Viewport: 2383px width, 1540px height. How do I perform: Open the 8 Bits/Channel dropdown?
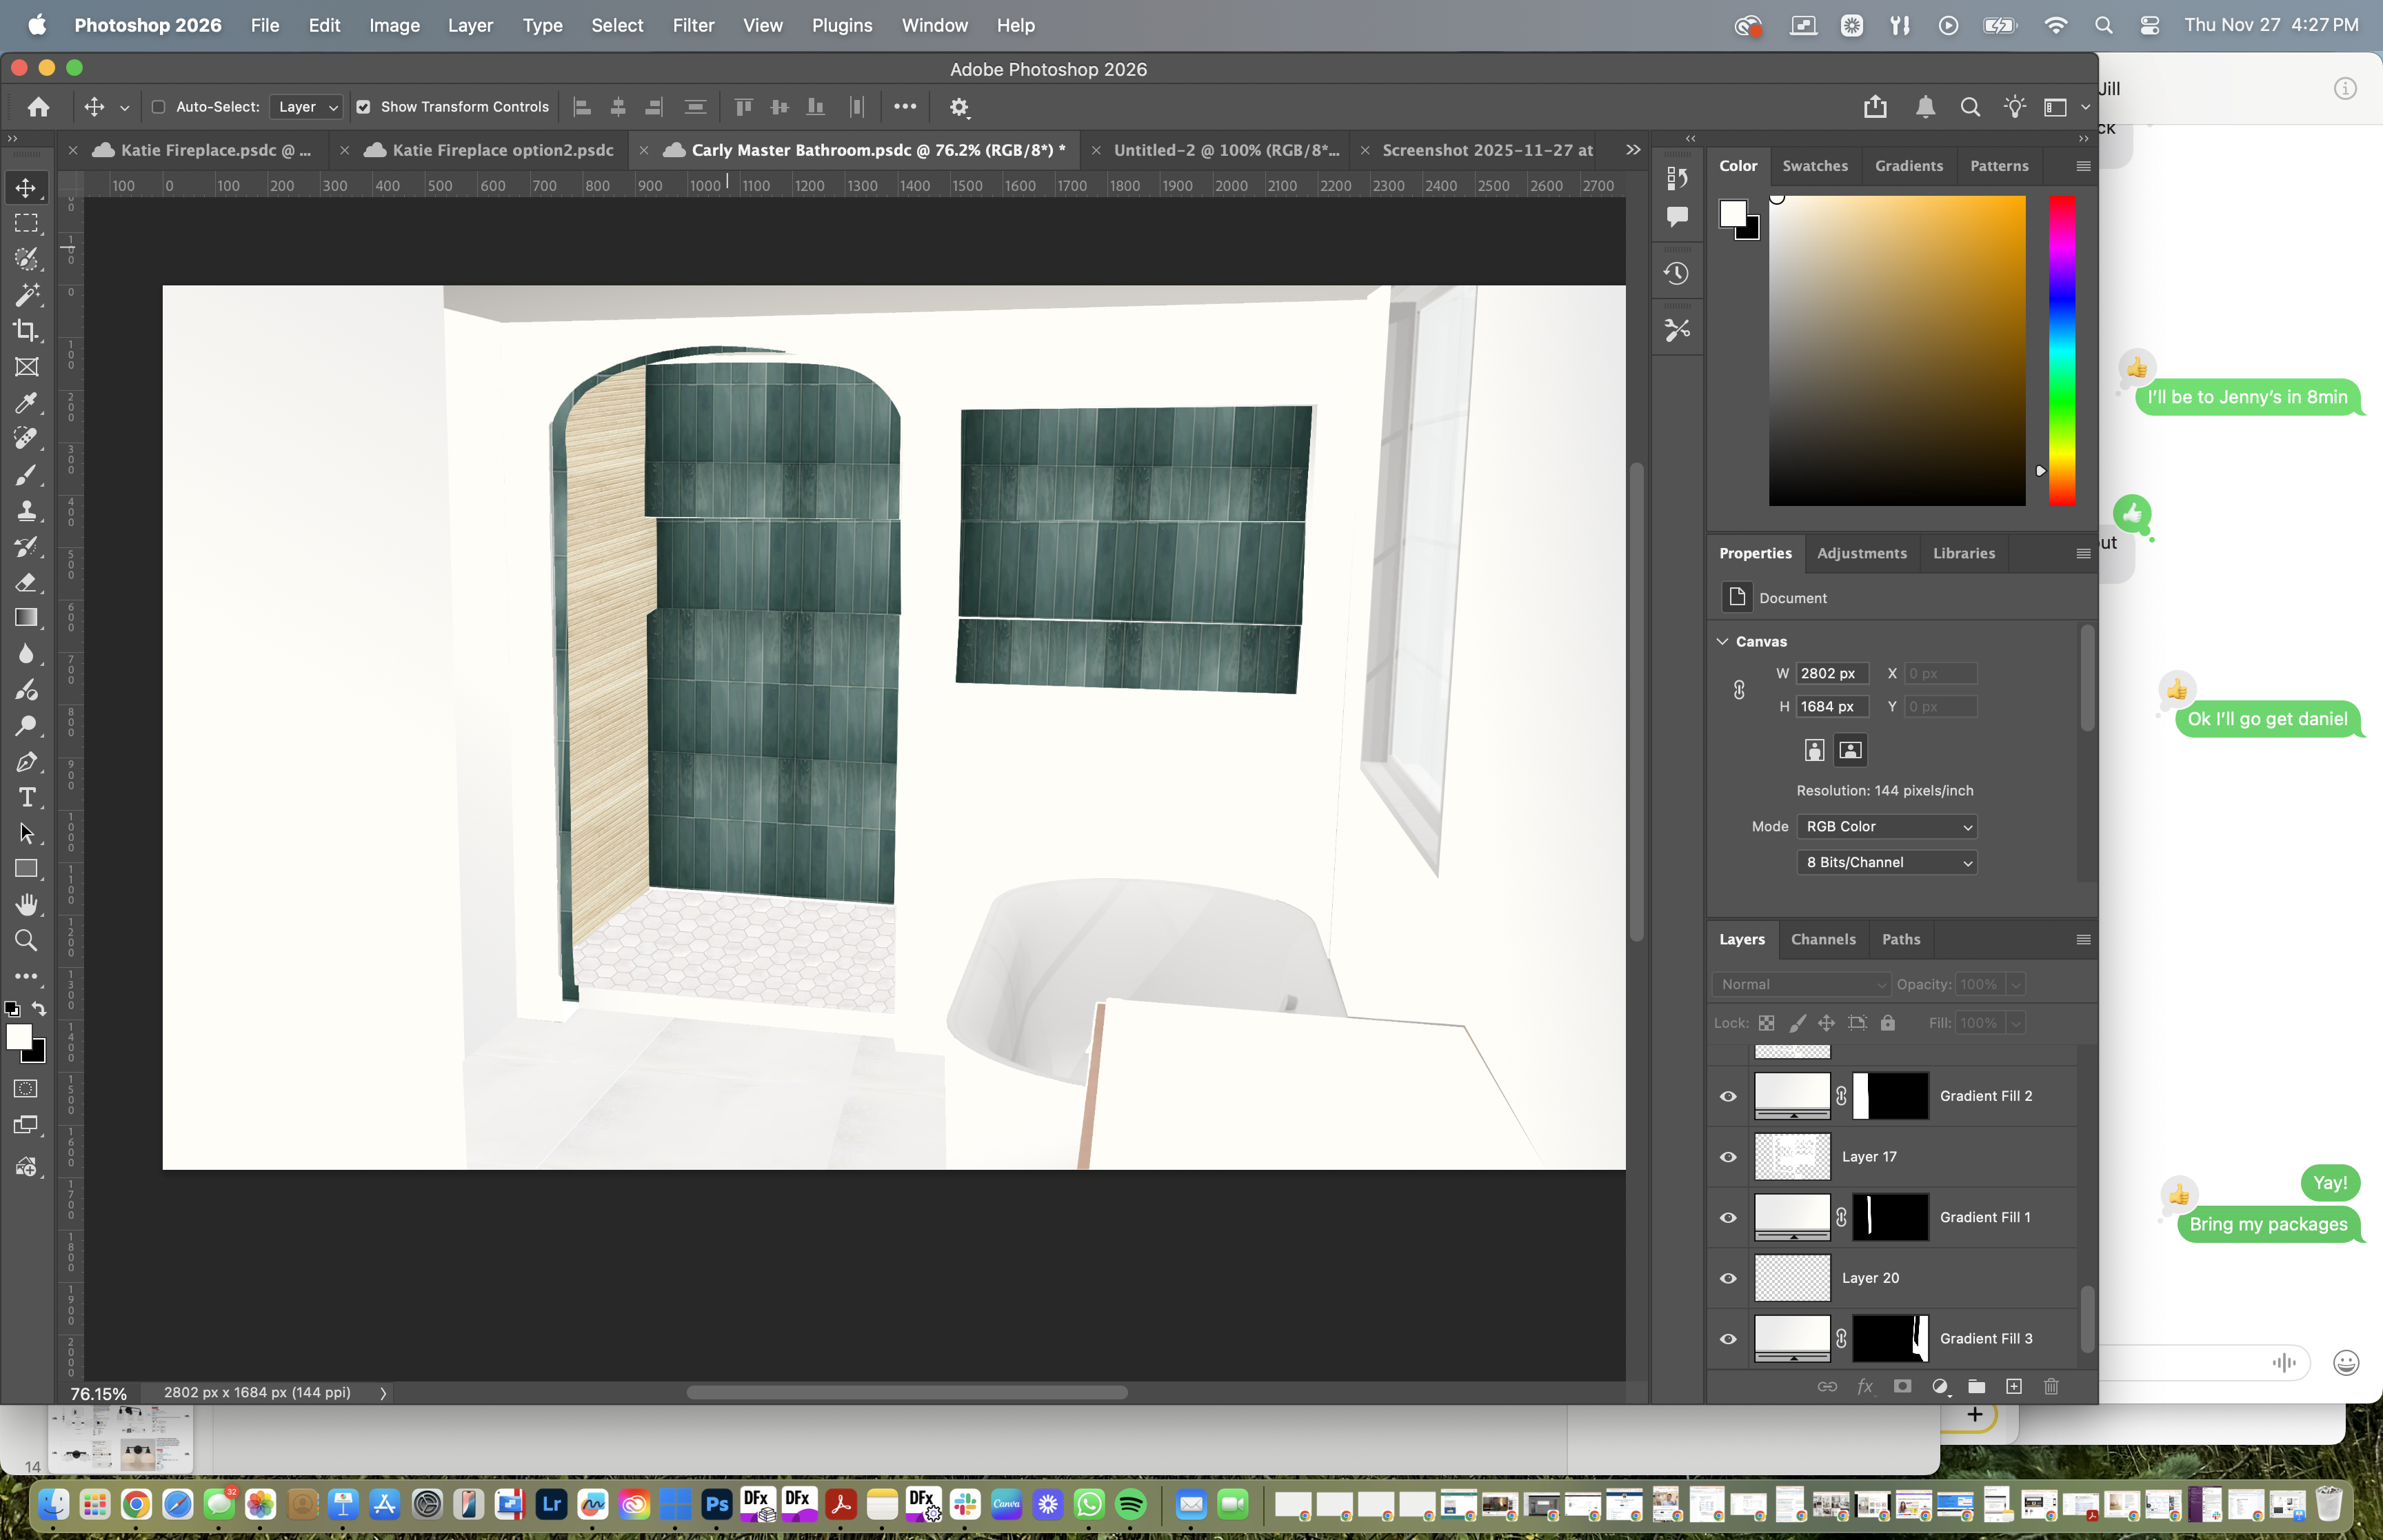tap(1886, 862)
